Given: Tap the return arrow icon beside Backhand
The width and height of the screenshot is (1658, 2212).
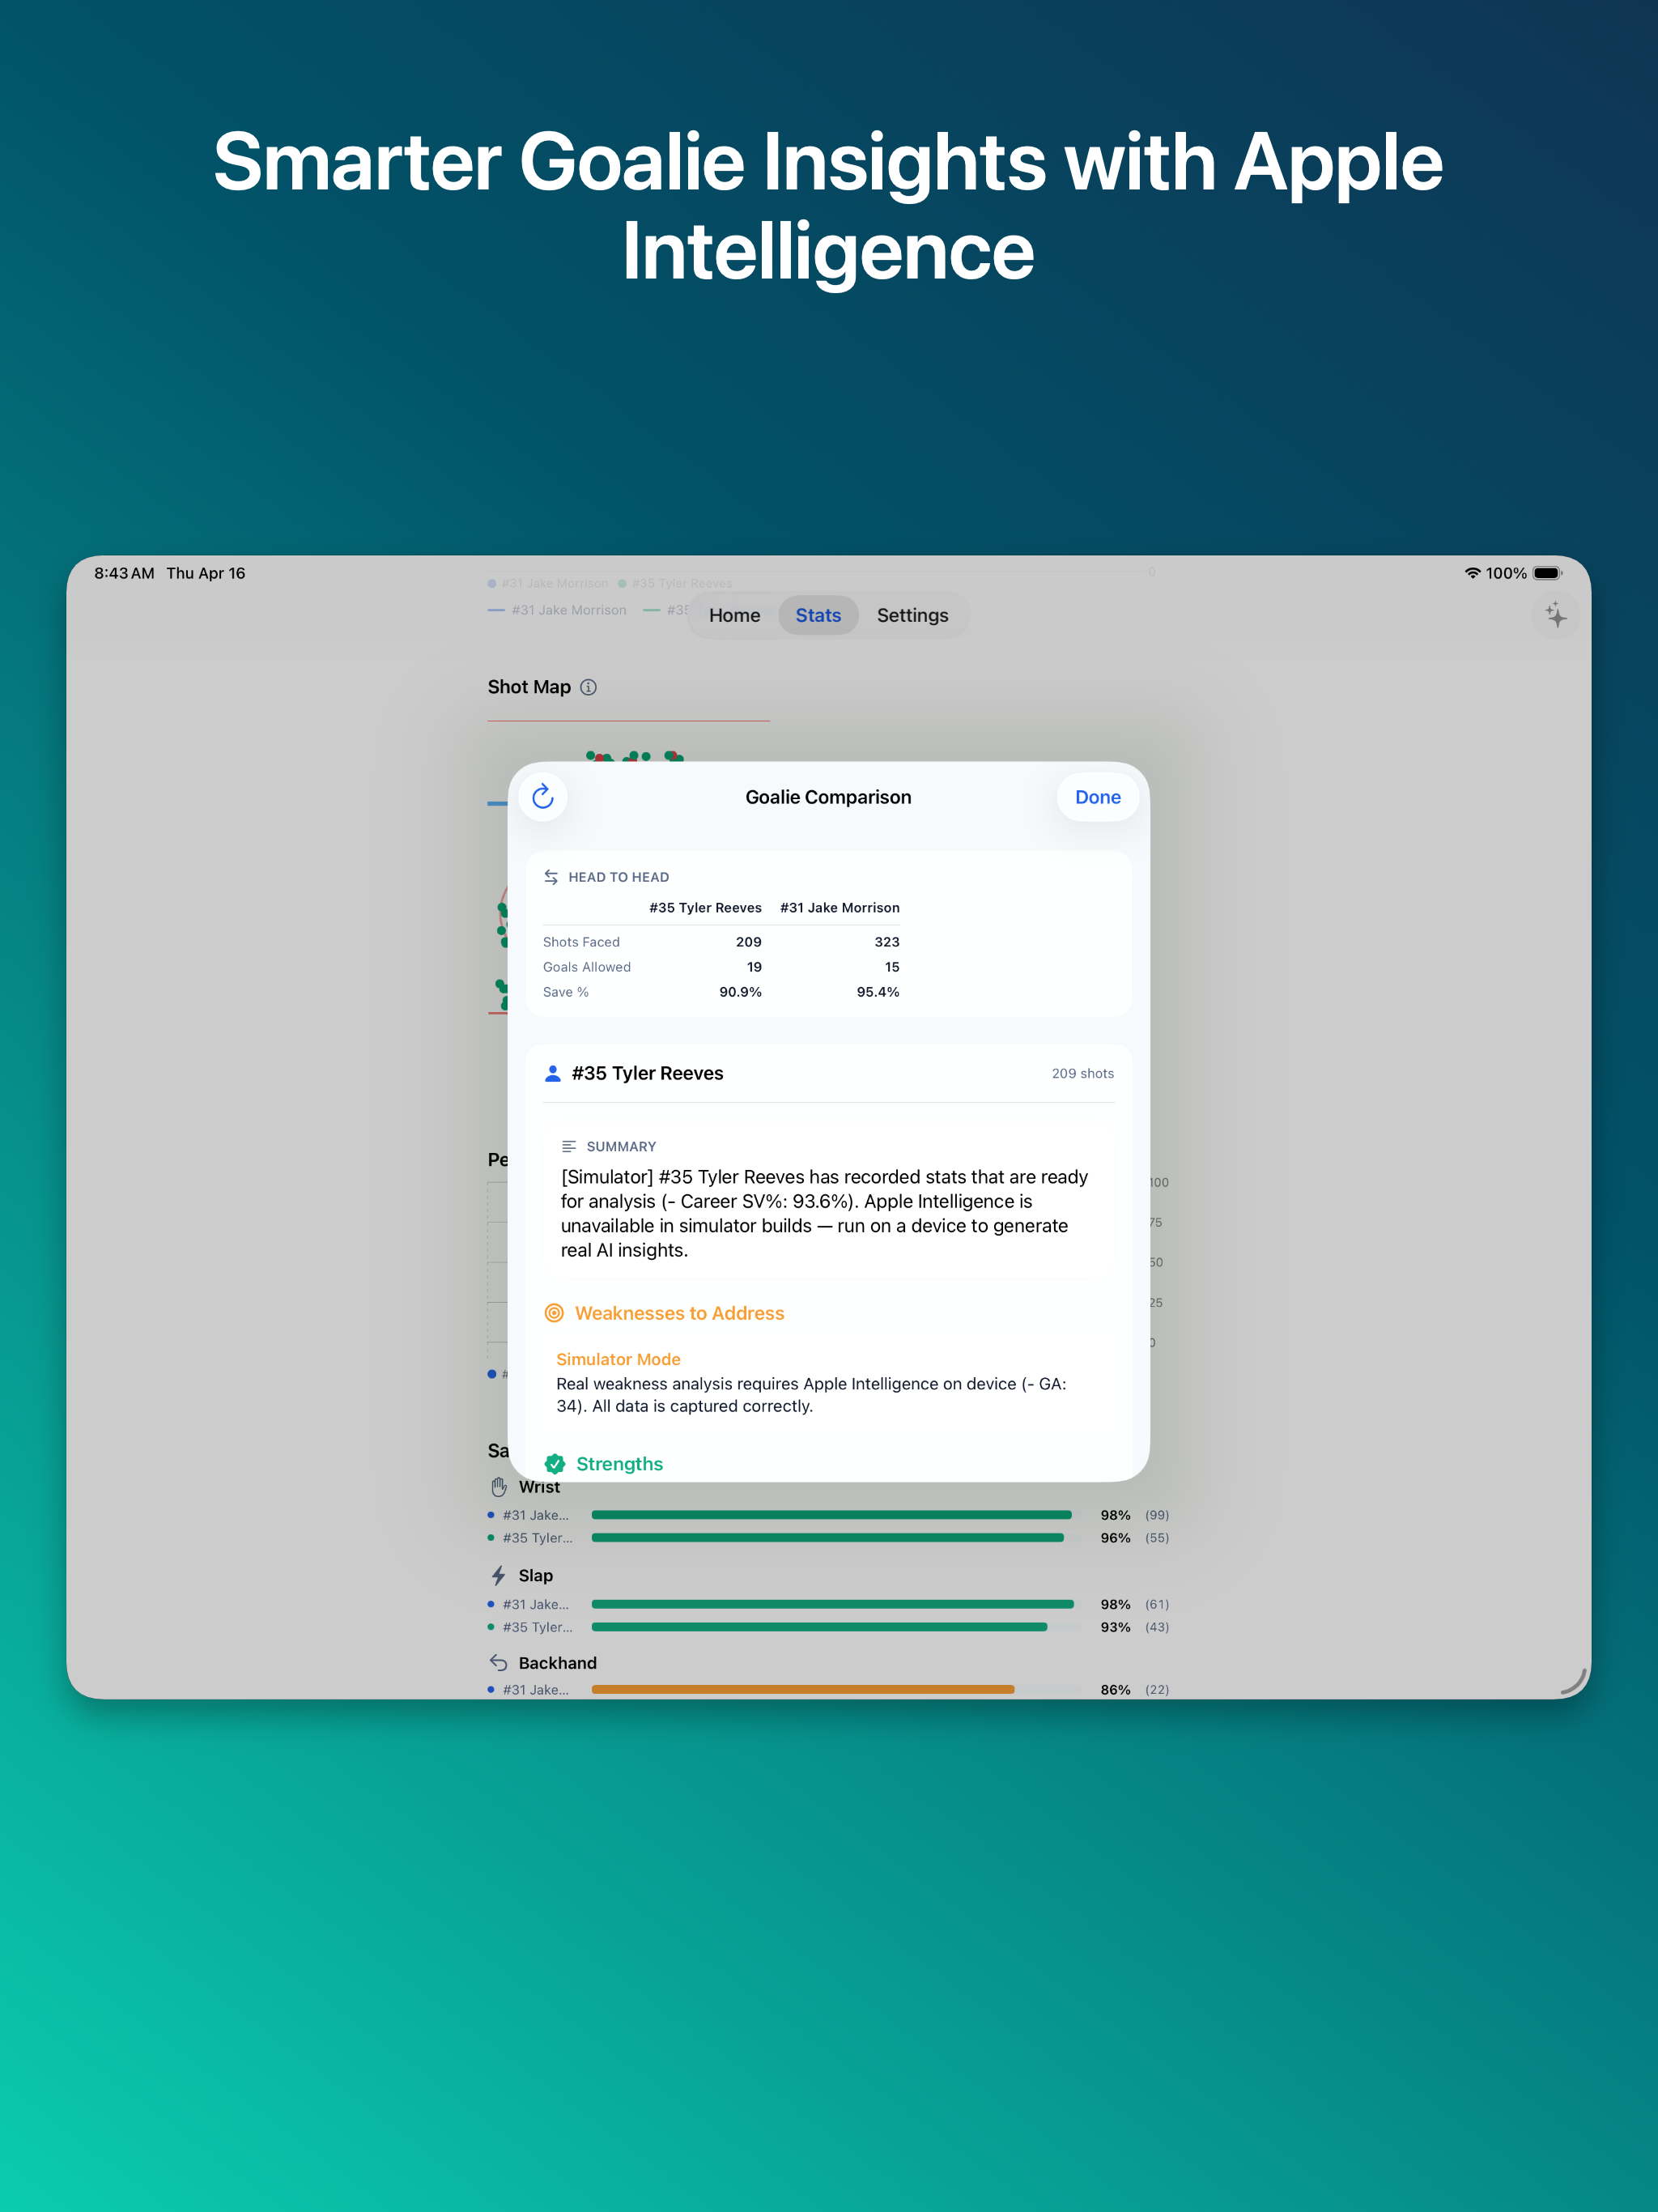Looking at the screenshot, I should click(499, 1663).
